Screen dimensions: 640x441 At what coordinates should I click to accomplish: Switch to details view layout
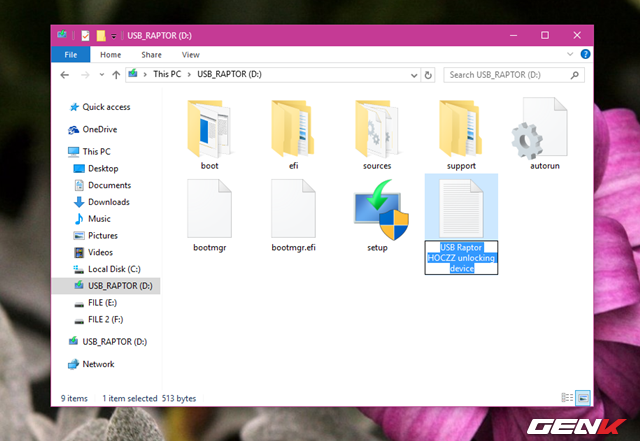click(567, 398)
